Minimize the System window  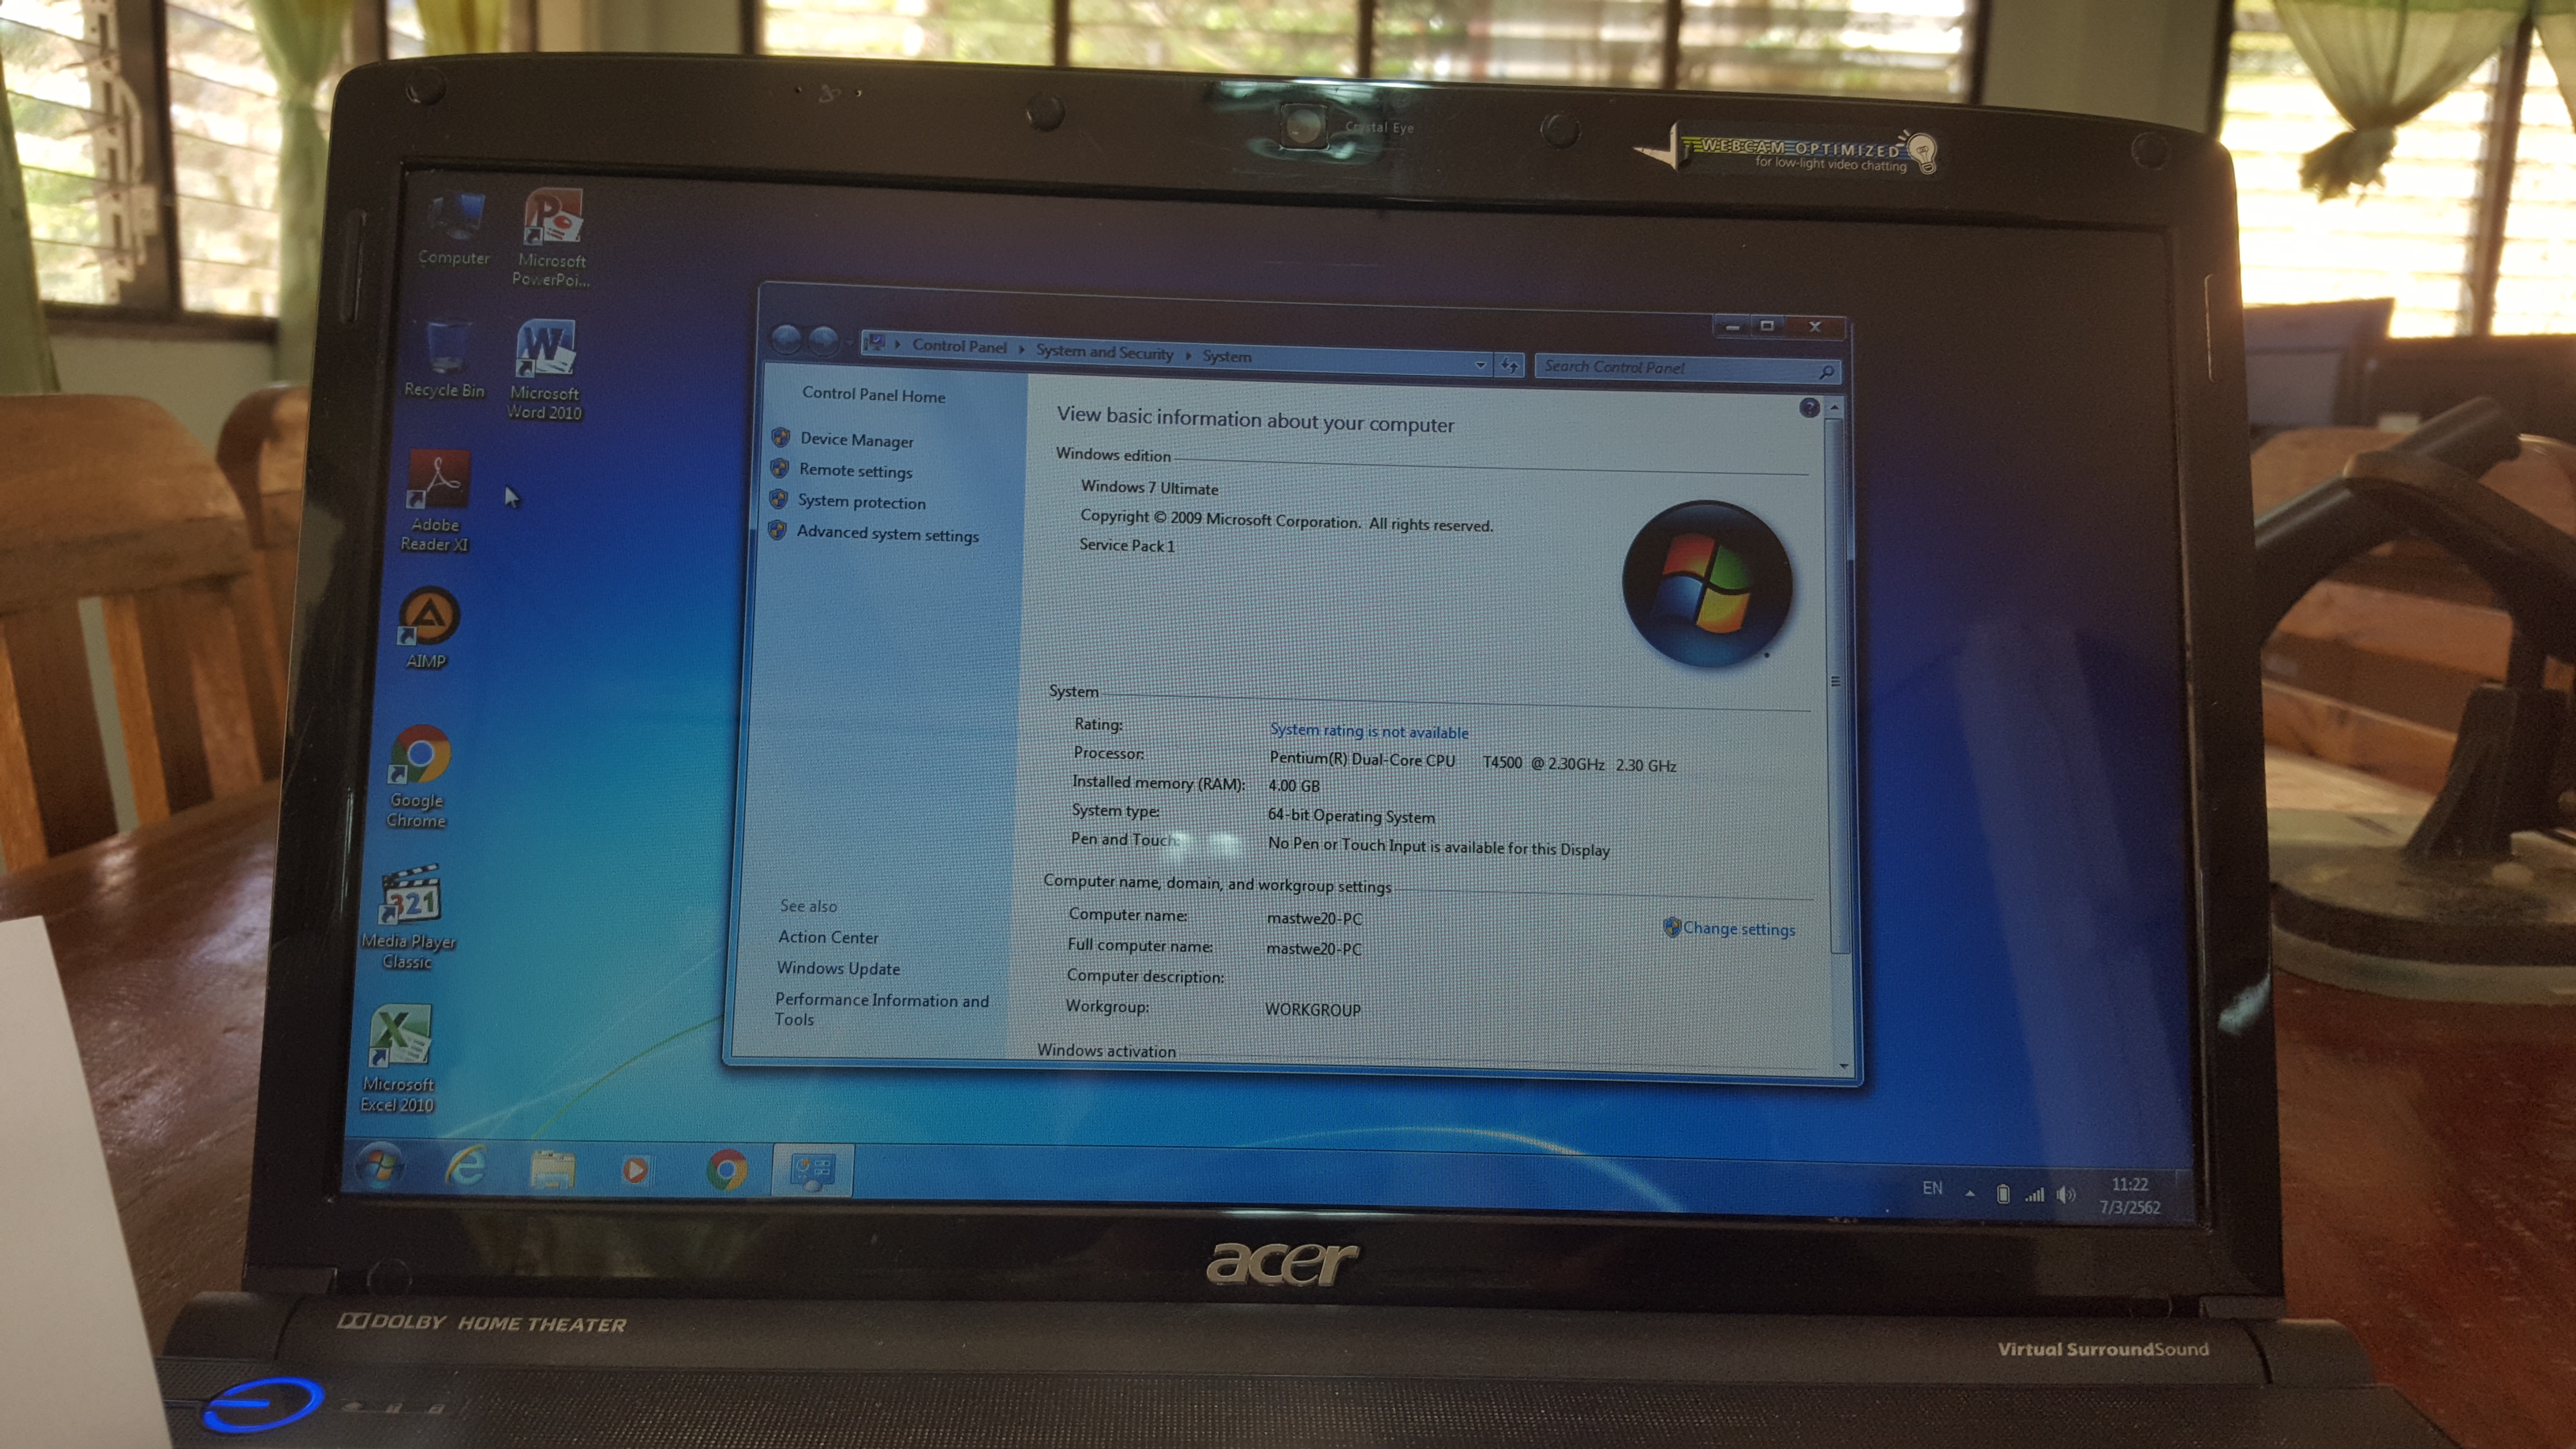[1733, 326]
